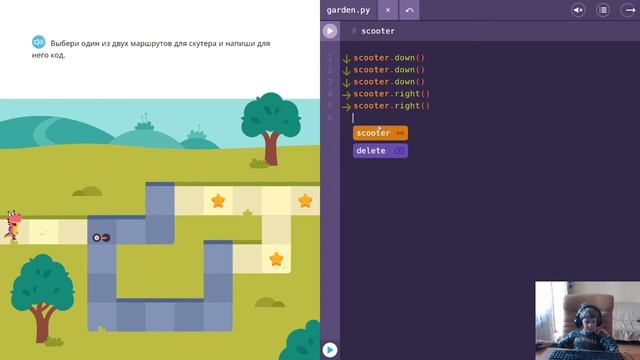640x360 pixels.
Task: Undo using the curved arrow button
Action: click(x=409, y=10)
